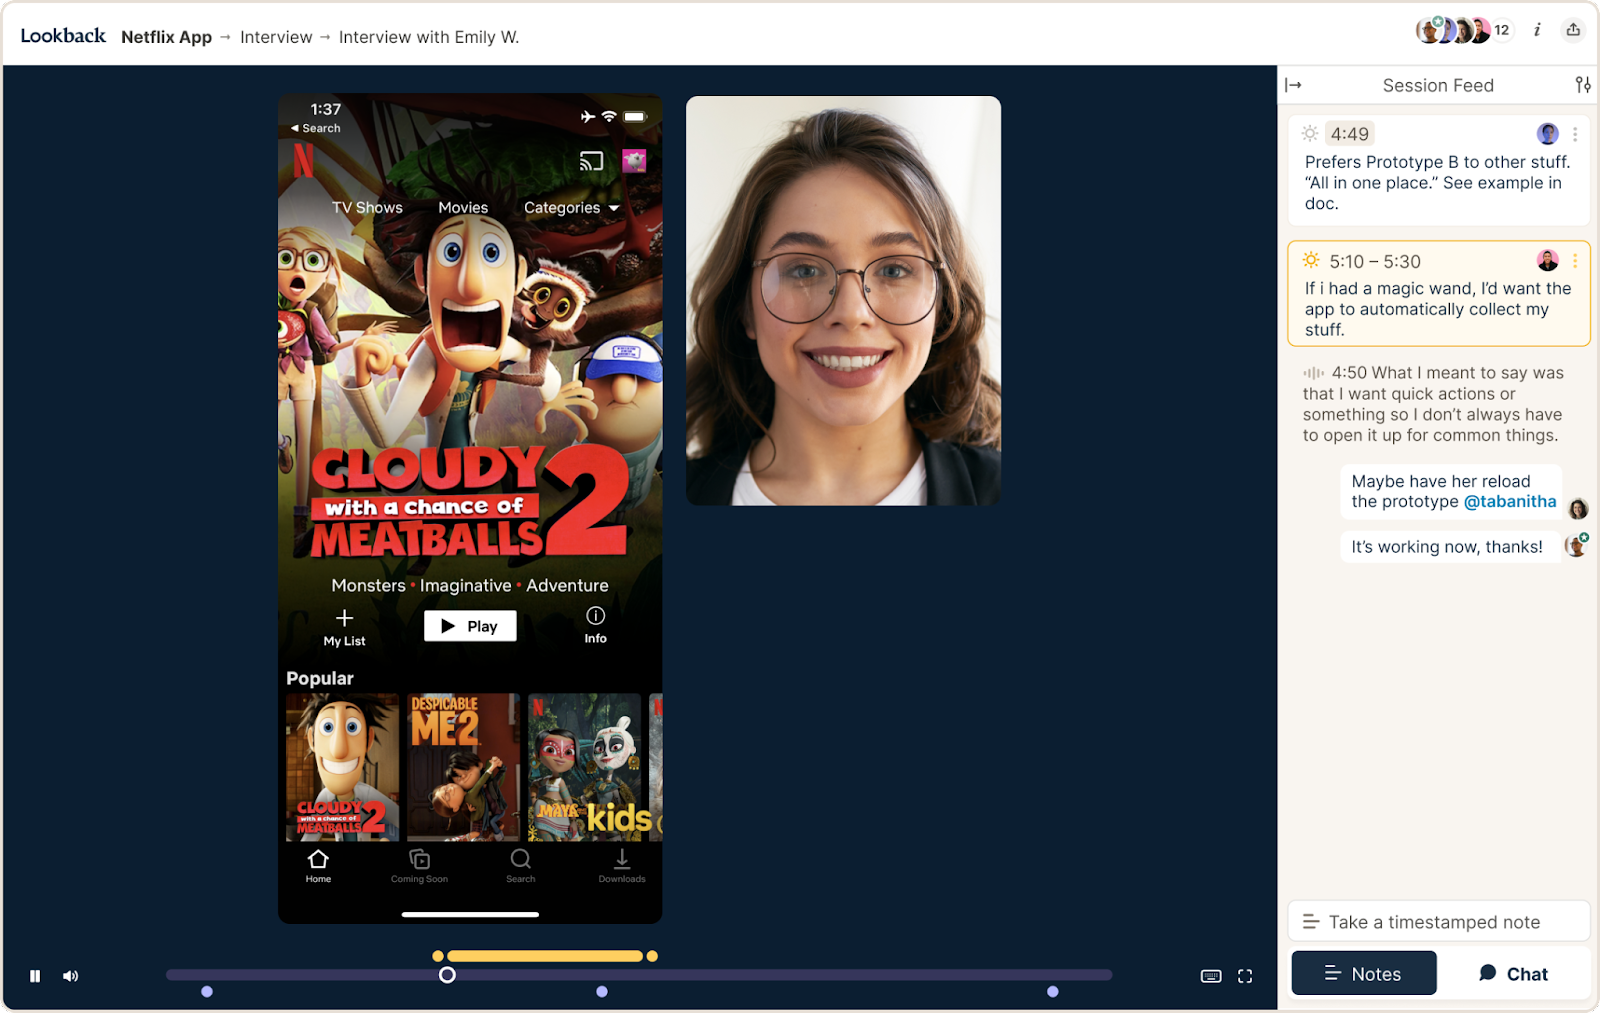Viewport: 1600px width, 1013px height.
Task: Click the 4:49 timestamp on first note
Action: coord(1349,134)
